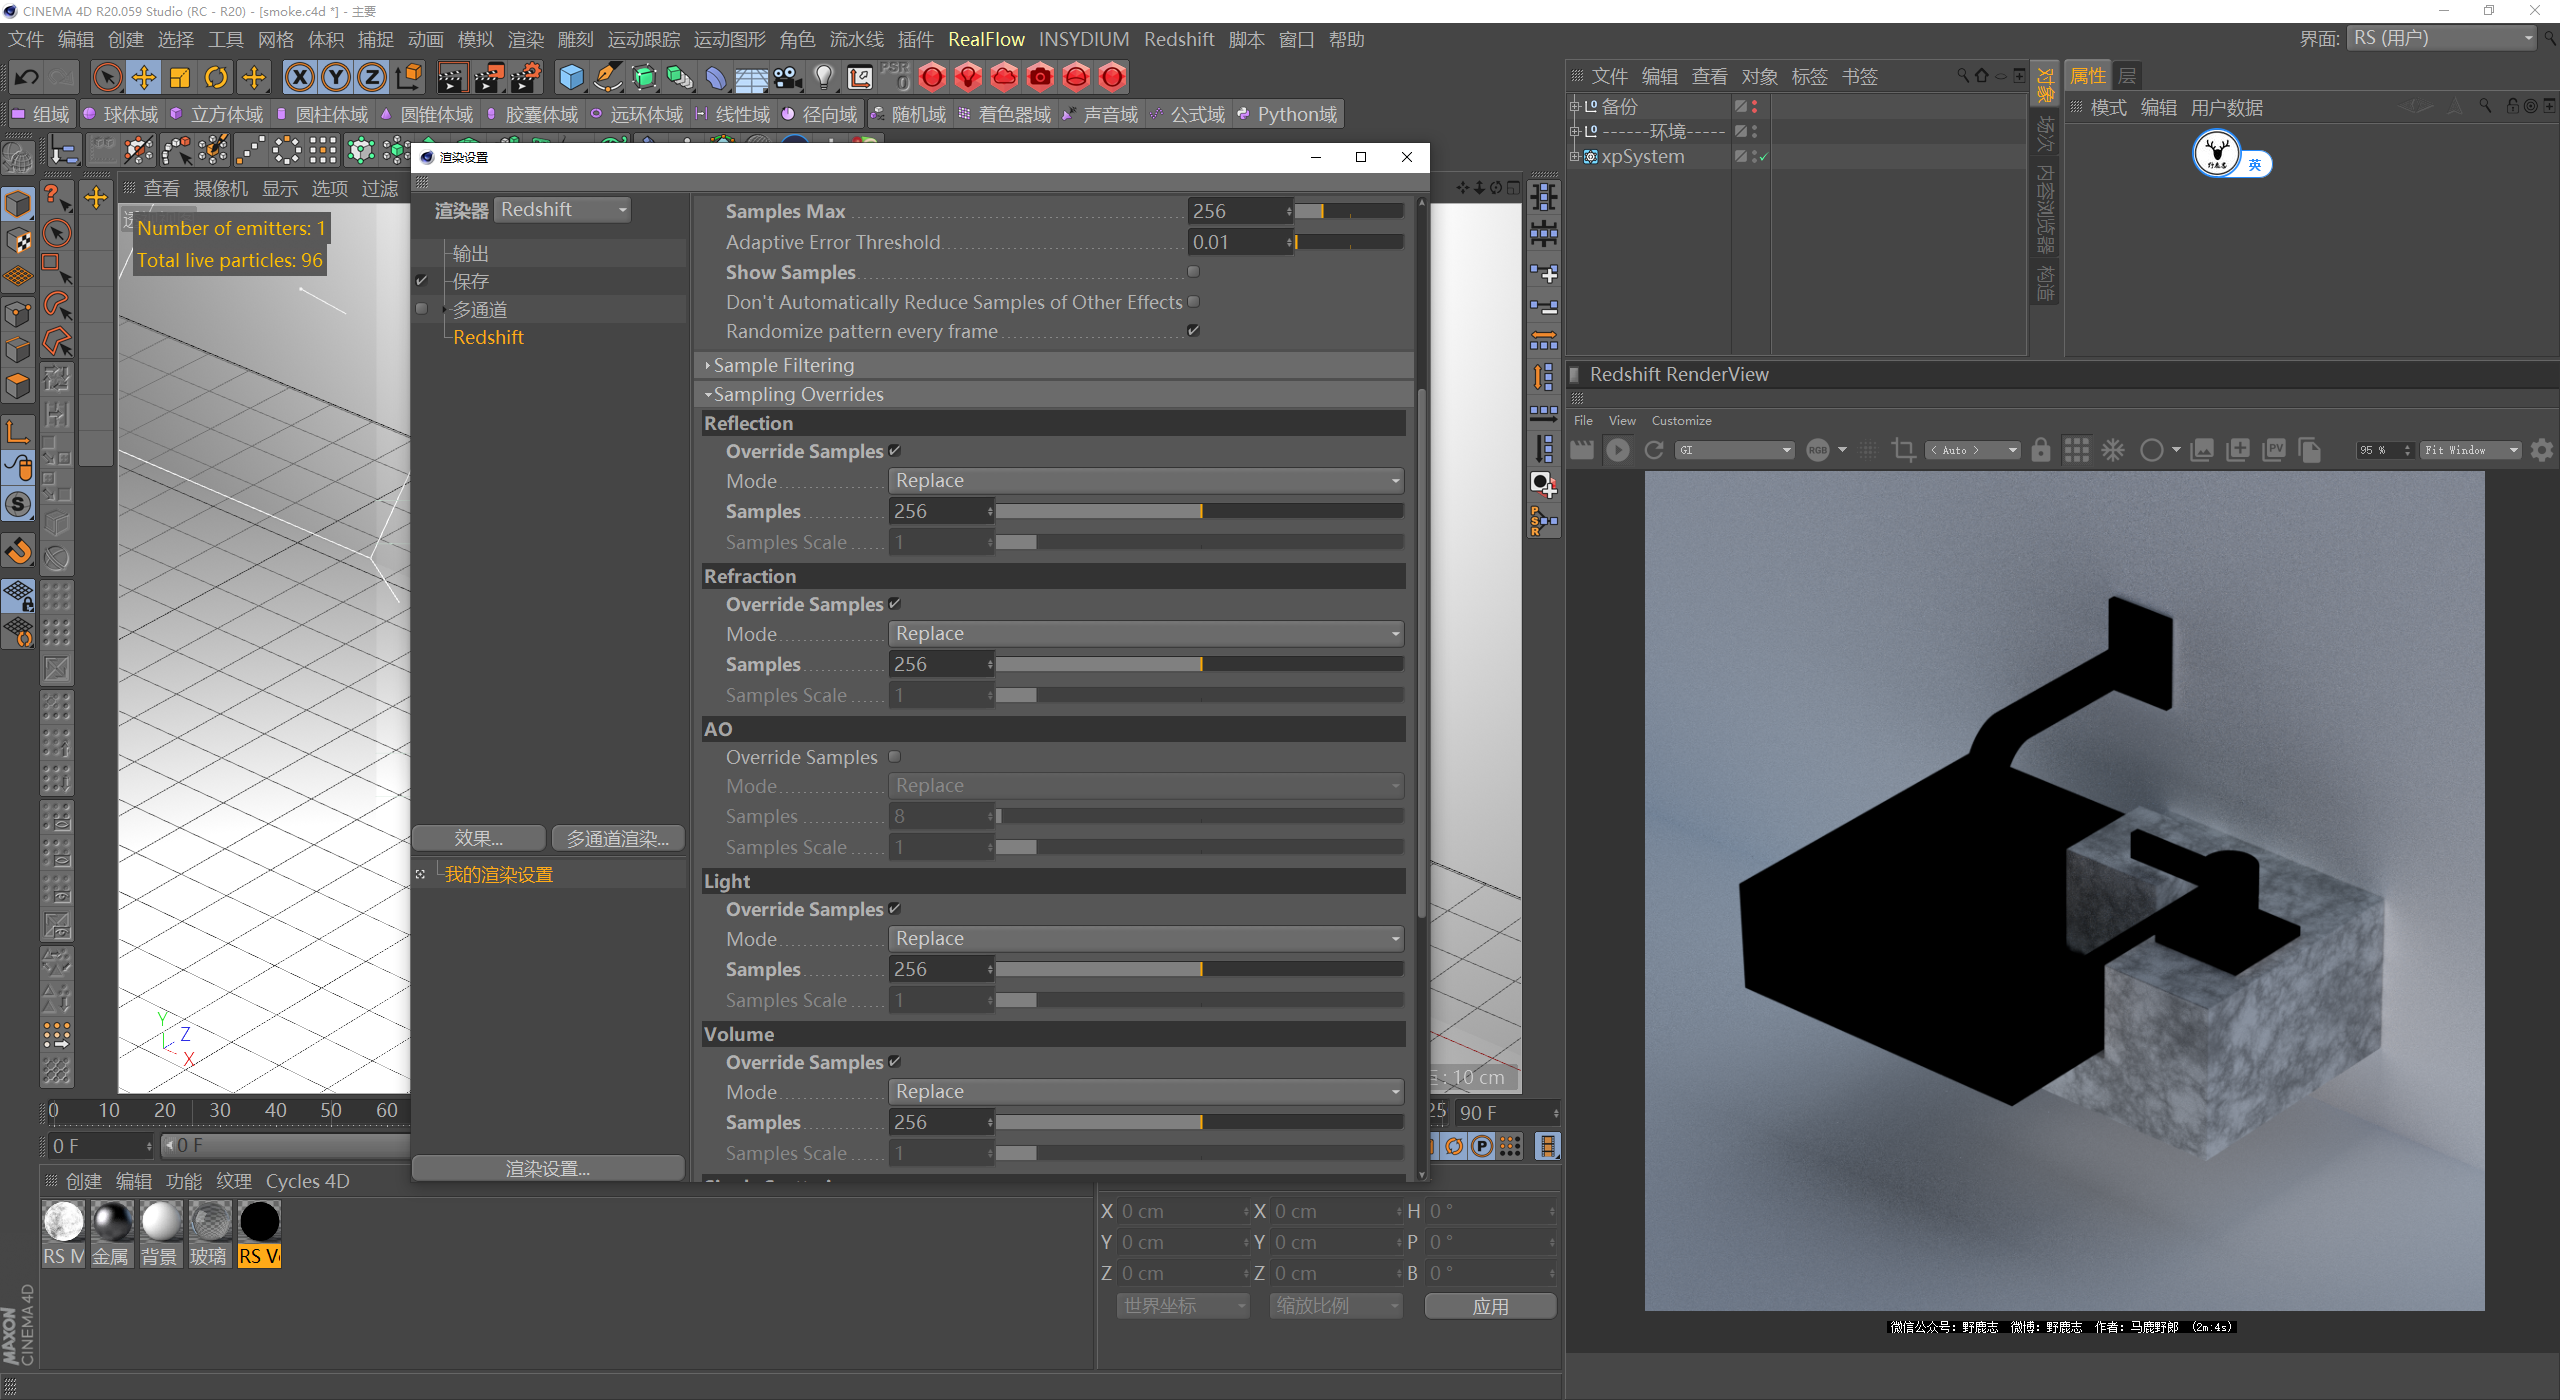Toggle the Y axis lock

click(336, 77)
